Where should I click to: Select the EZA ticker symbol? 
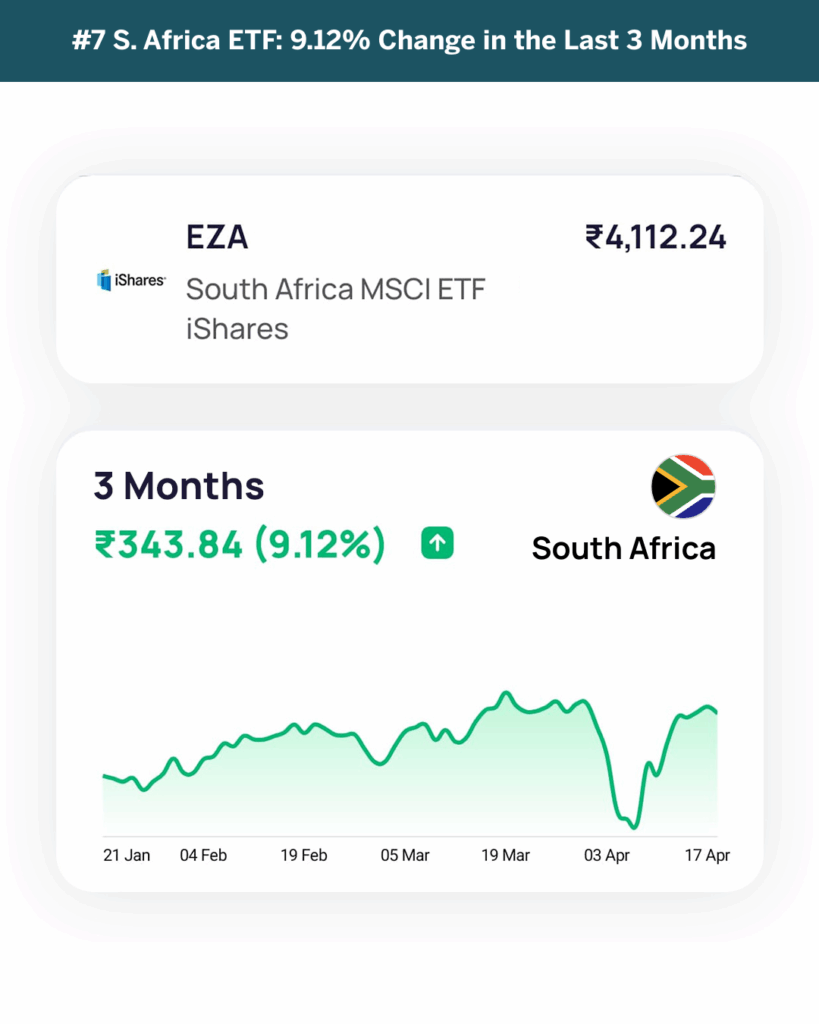tap(217, 236)
